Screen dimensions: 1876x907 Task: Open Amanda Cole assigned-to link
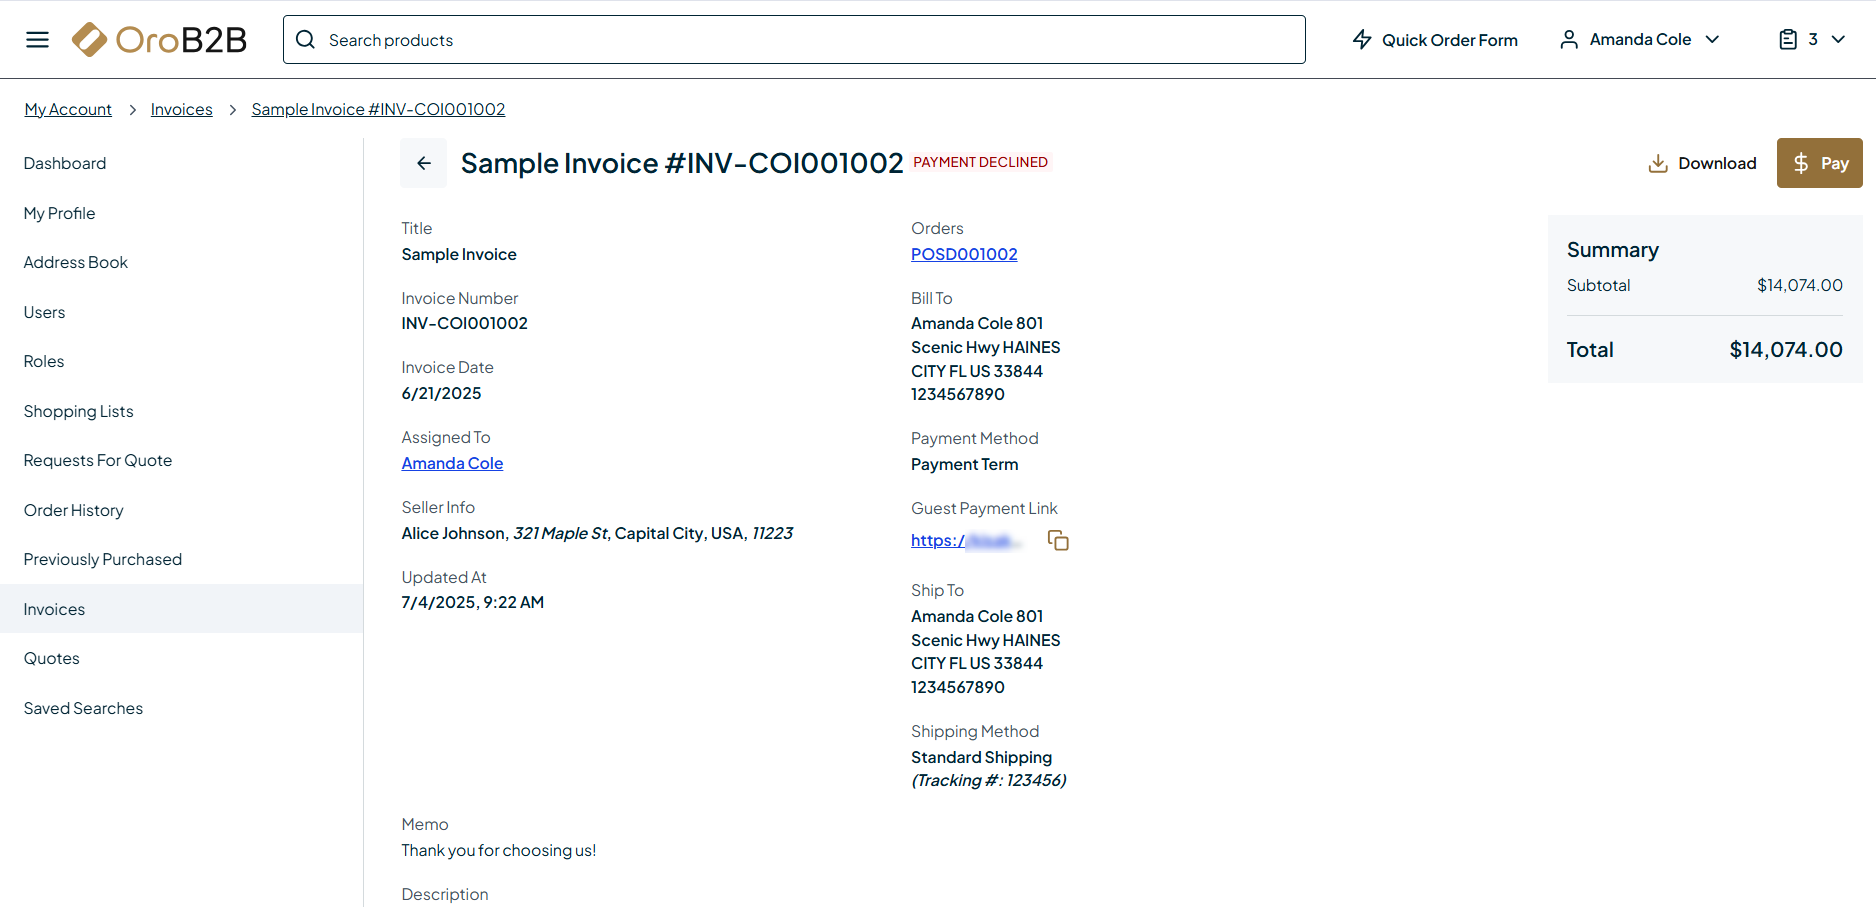(x=452, y=463)
